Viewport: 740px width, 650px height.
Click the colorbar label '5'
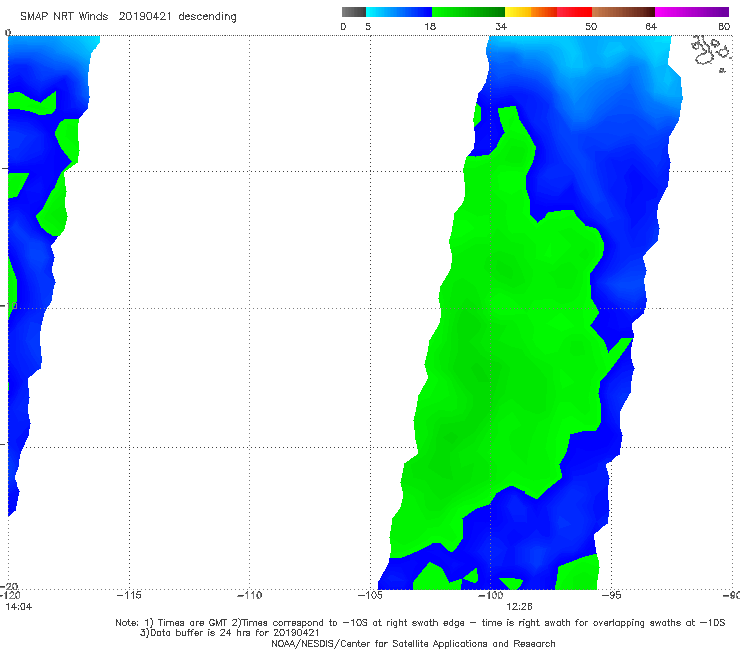click(x=368, y=26)
